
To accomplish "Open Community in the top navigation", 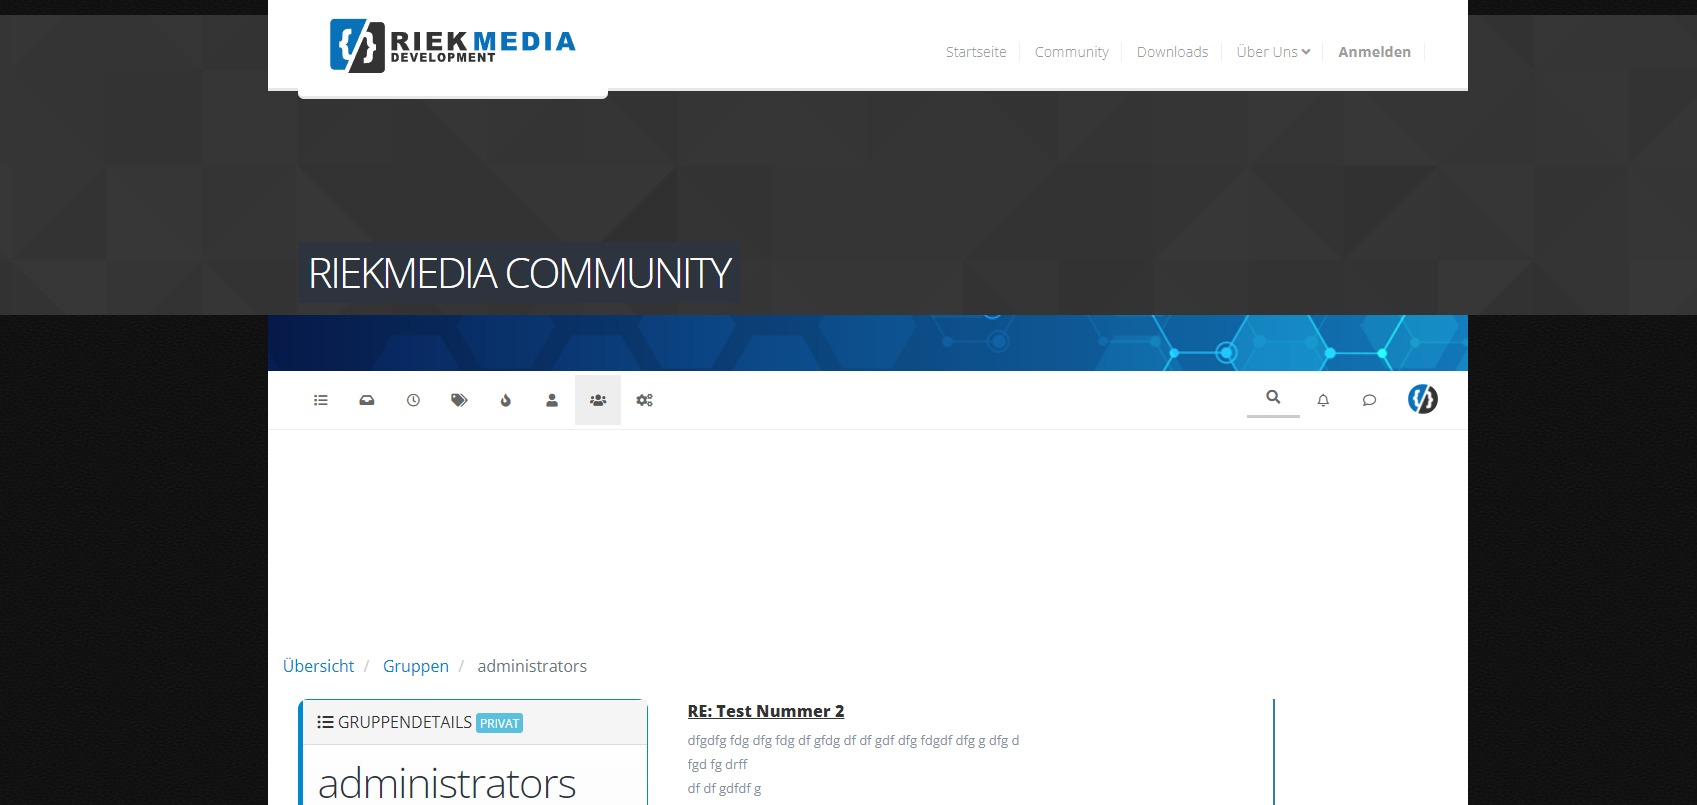I will click(x=1071, y=52).
